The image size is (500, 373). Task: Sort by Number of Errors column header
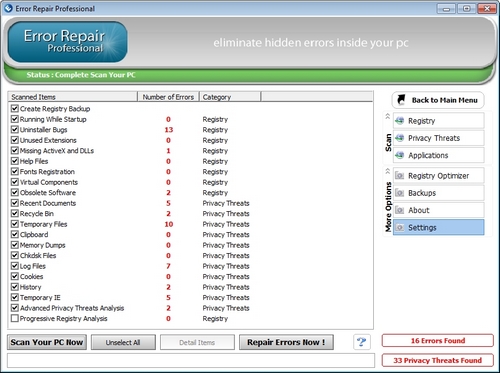pyautogui.click(x=168, y=97)
